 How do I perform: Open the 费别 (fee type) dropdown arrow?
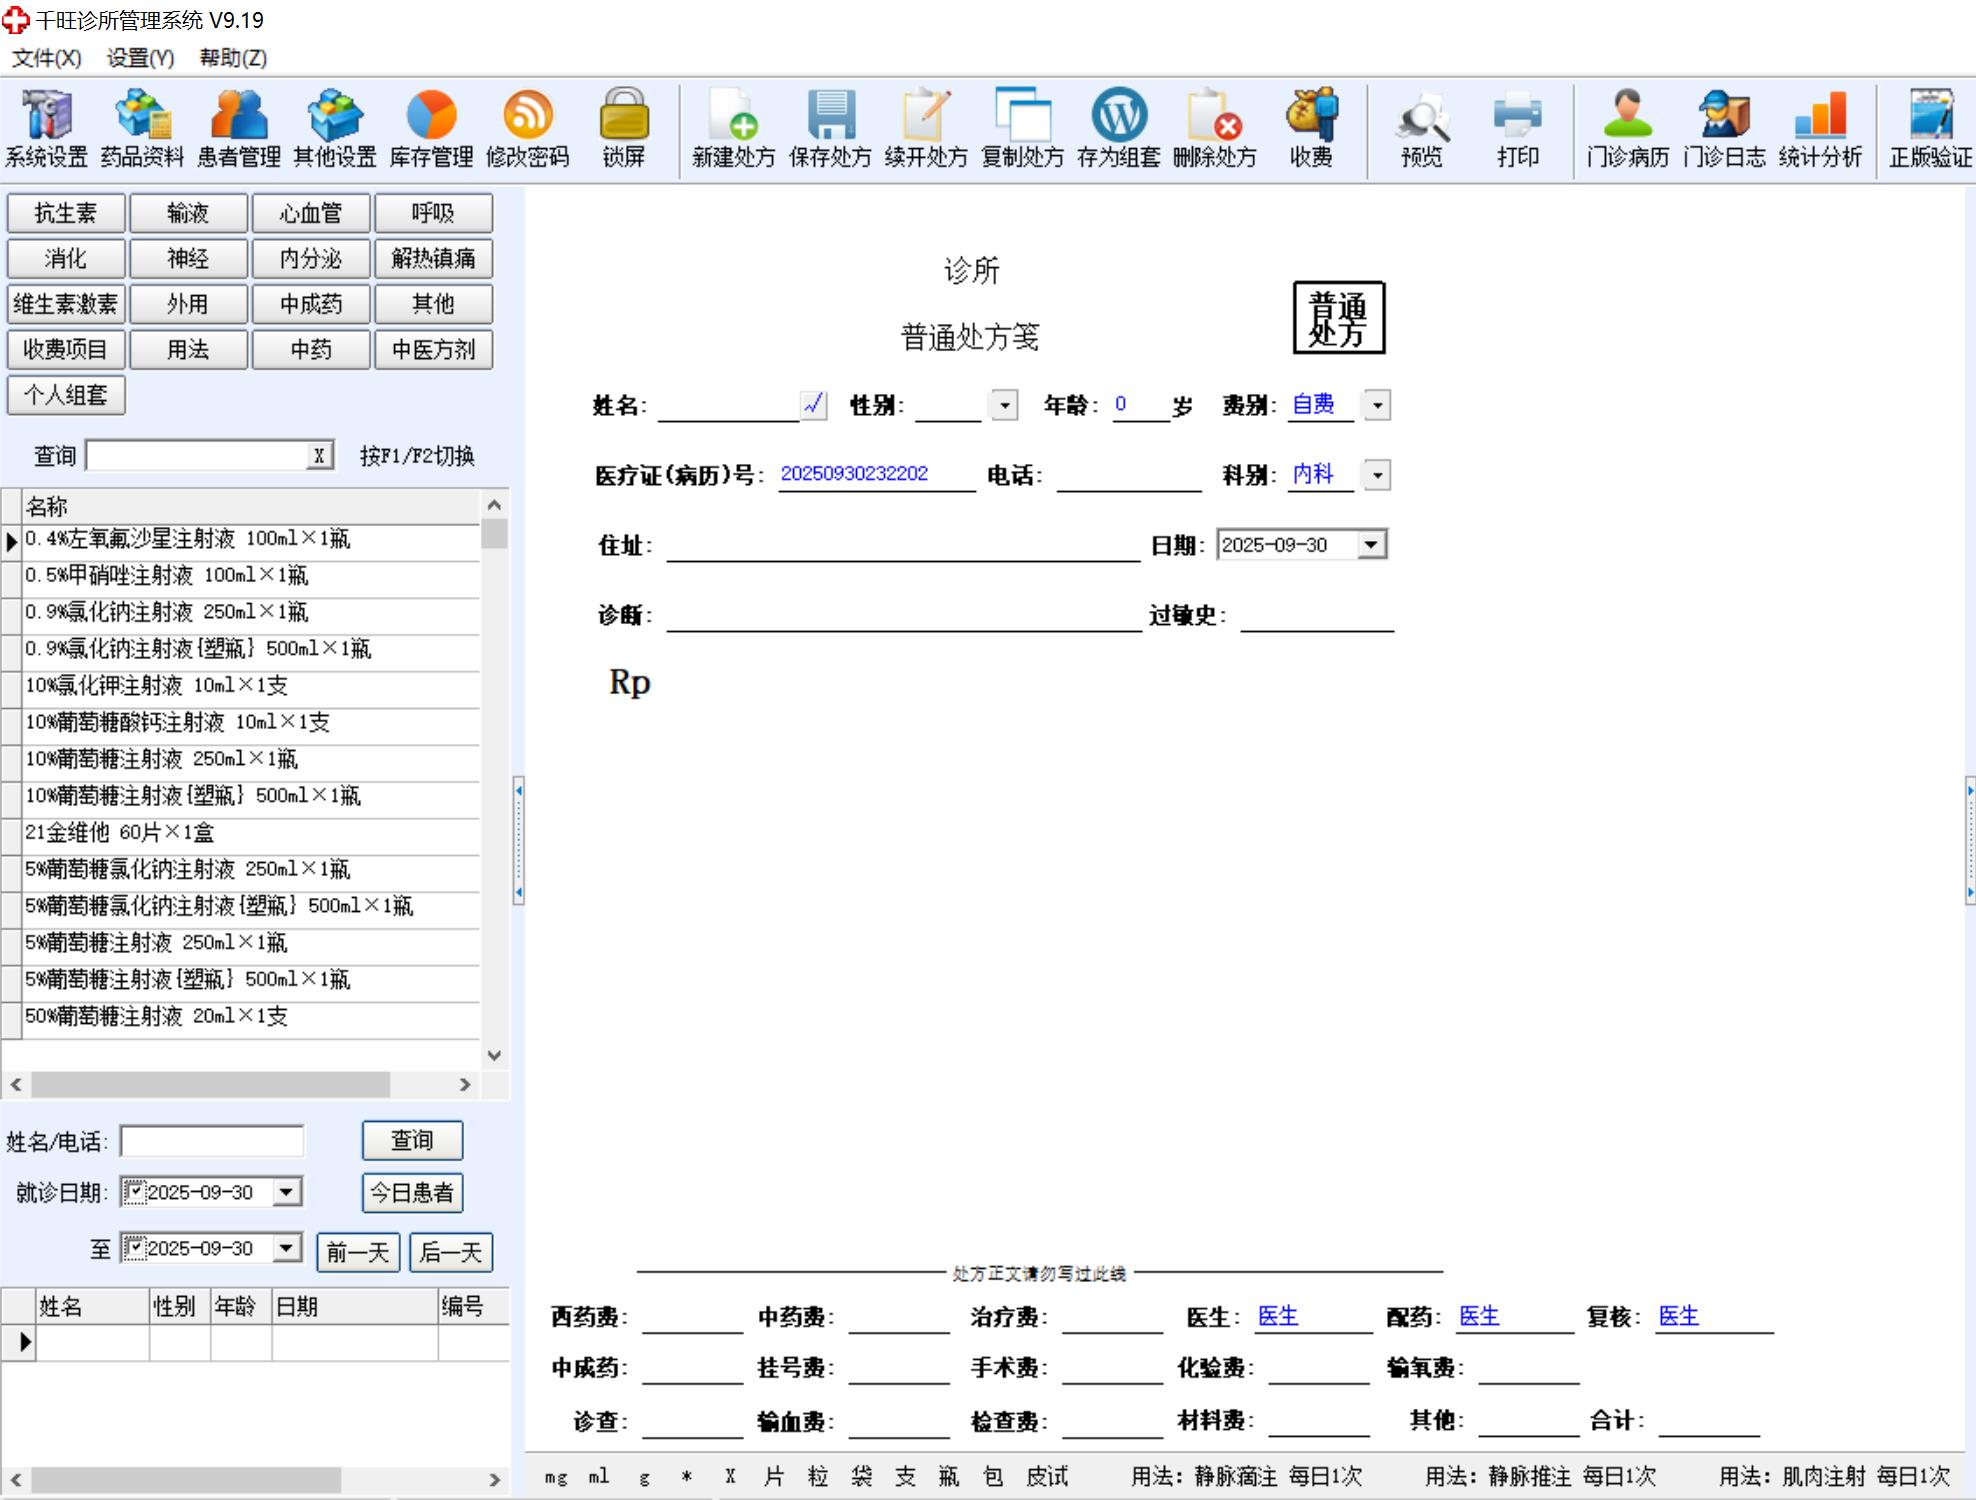pos(1378,405)
